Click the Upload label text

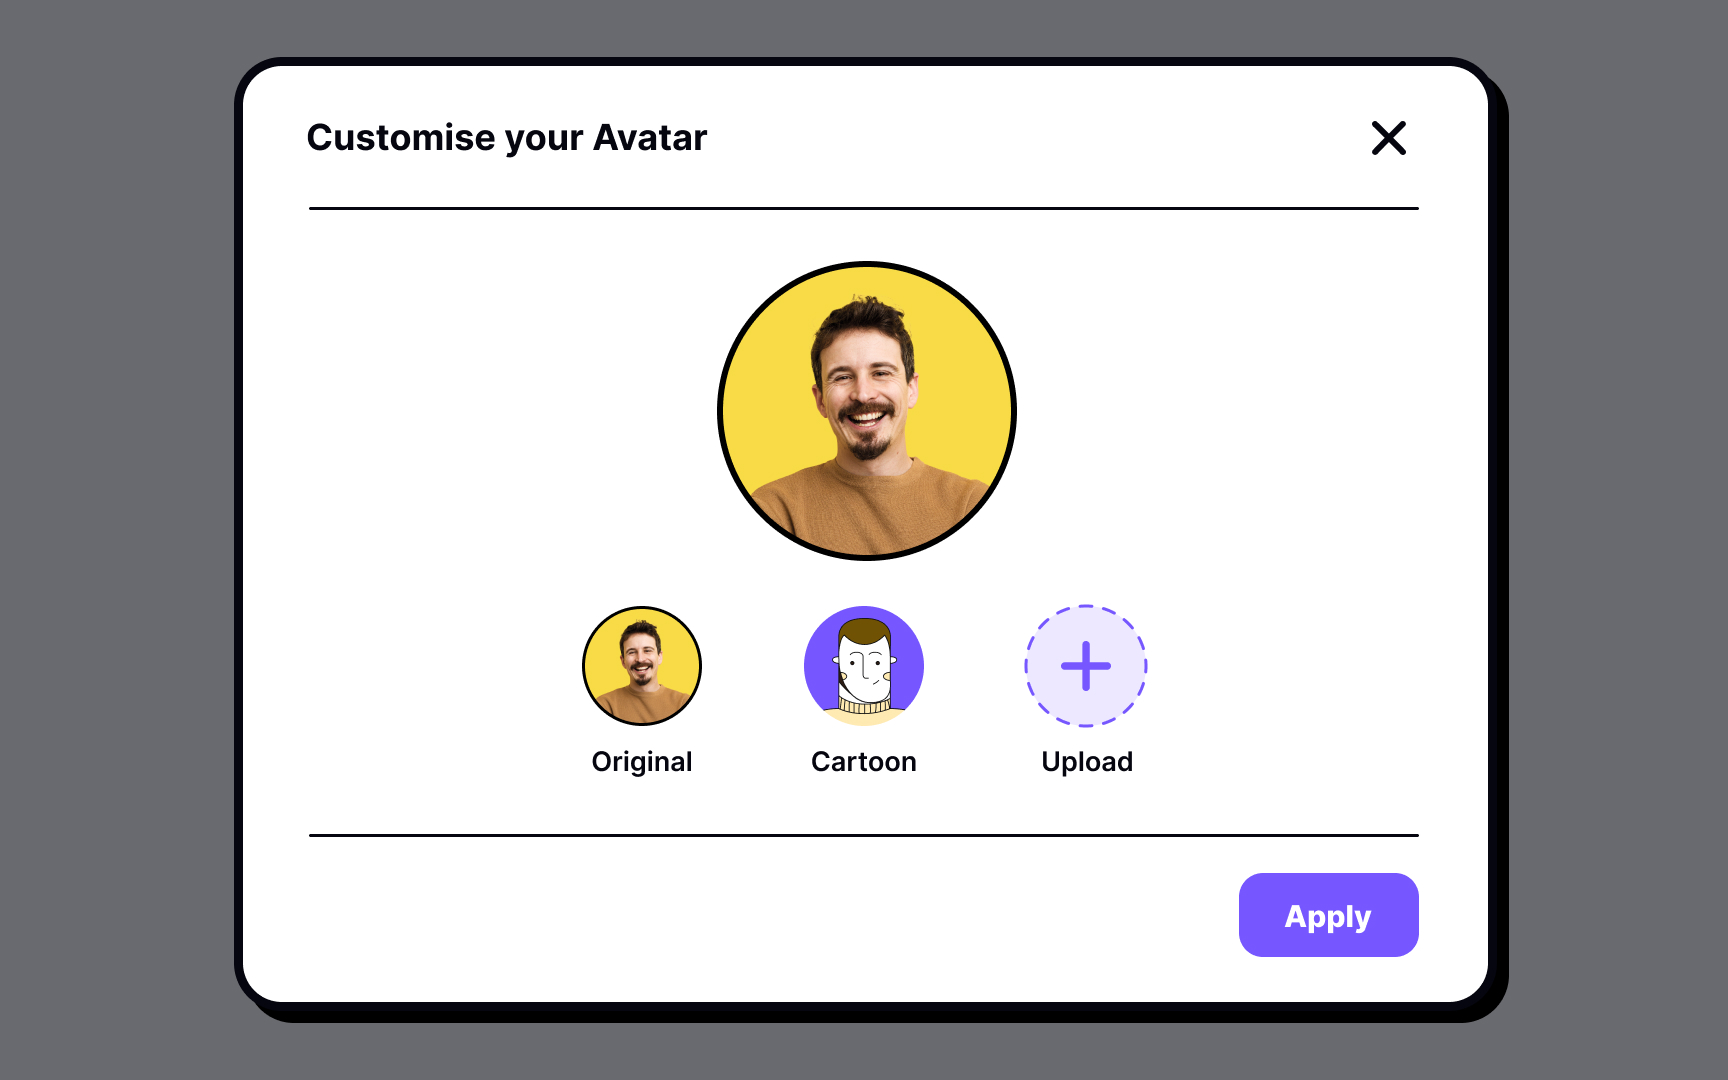pos(1086,761)
